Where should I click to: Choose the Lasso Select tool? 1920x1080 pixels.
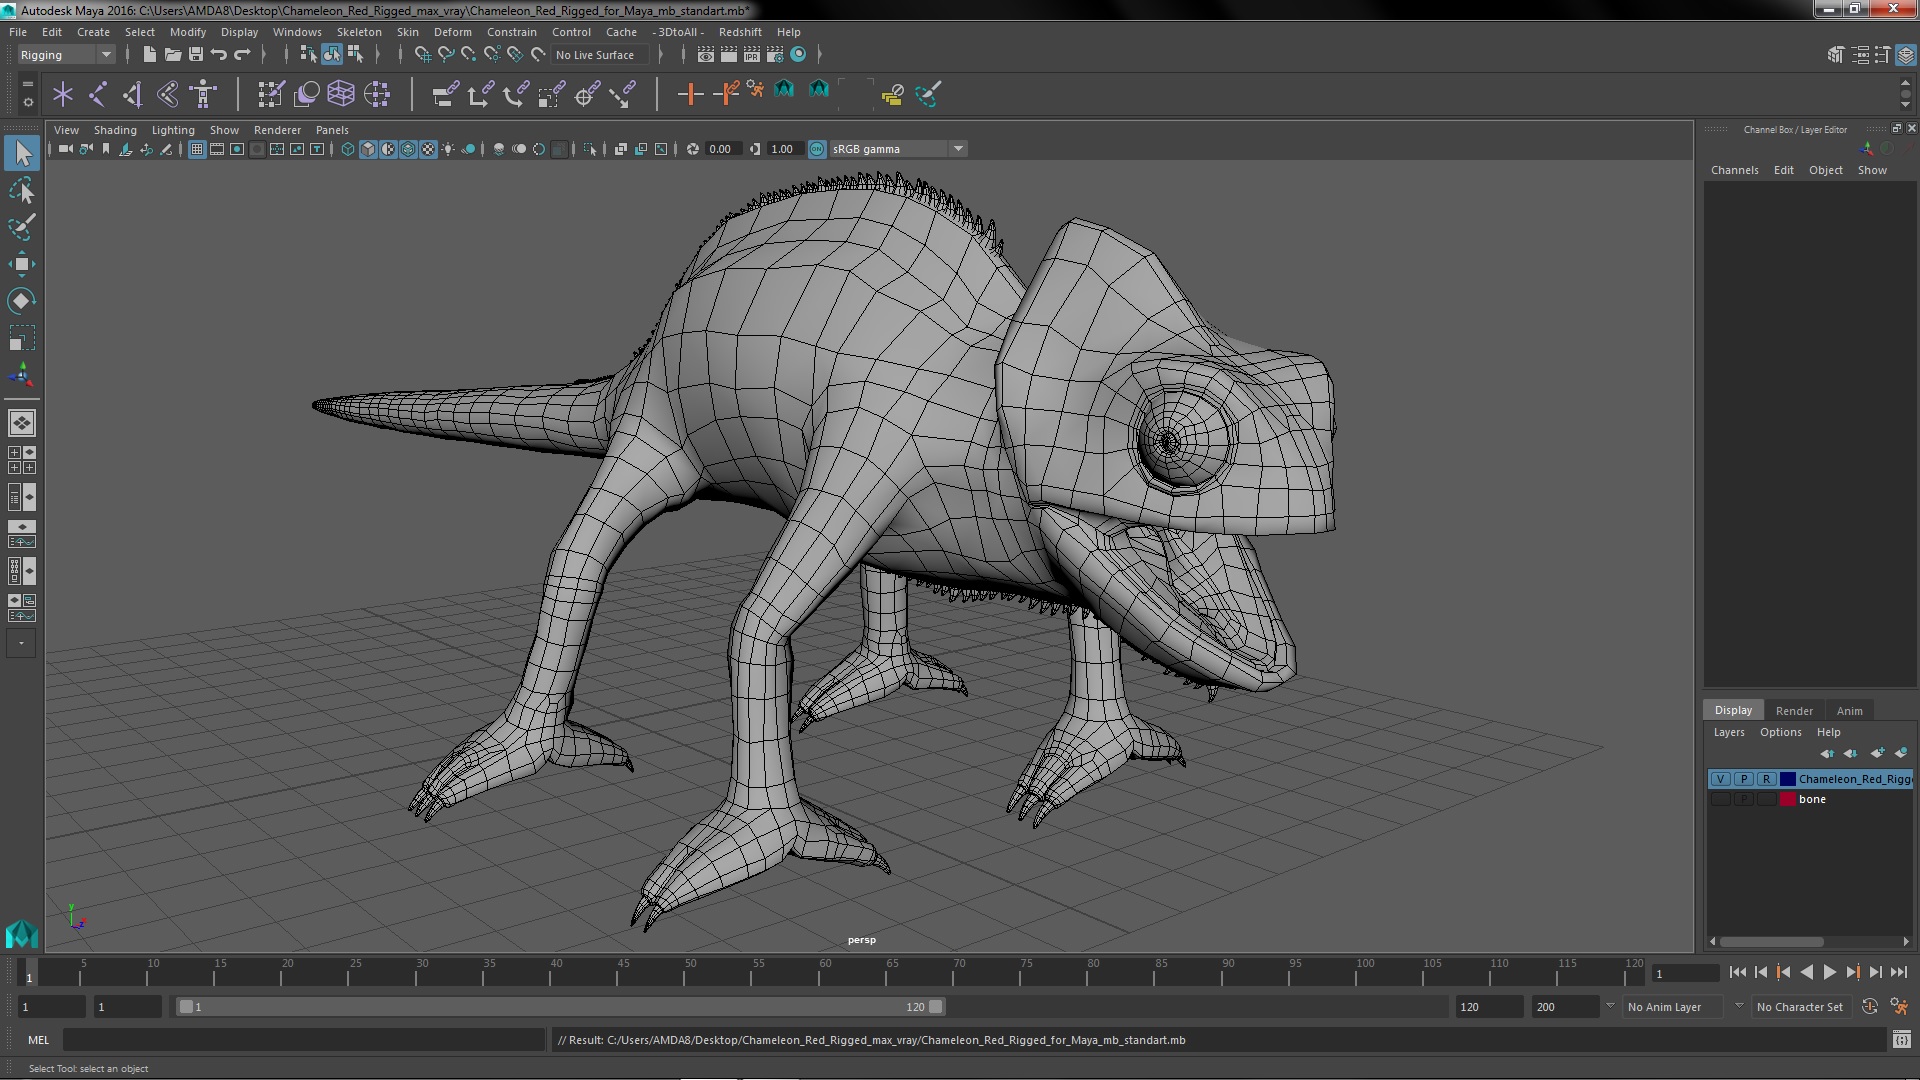point(21,190)
